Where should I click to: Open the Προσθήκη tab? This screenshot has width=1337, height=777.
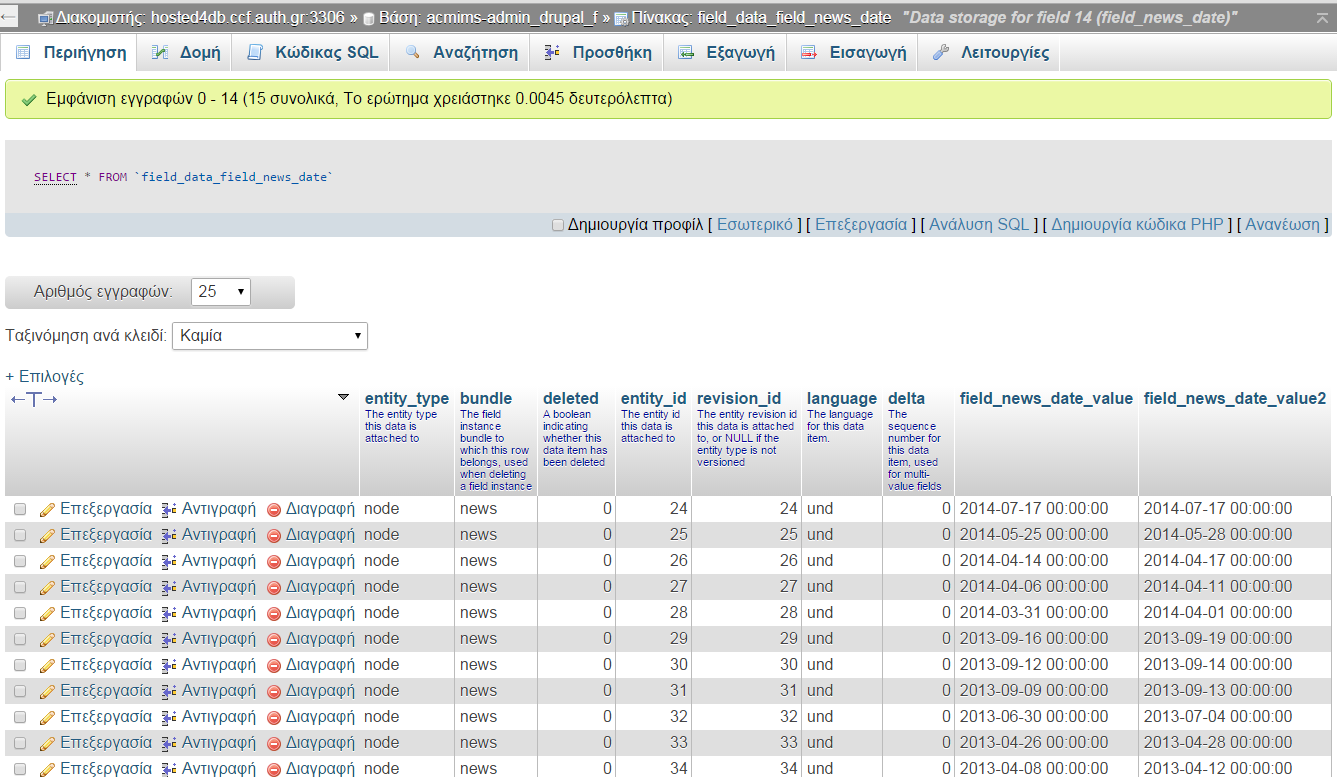tap(597, 53)
